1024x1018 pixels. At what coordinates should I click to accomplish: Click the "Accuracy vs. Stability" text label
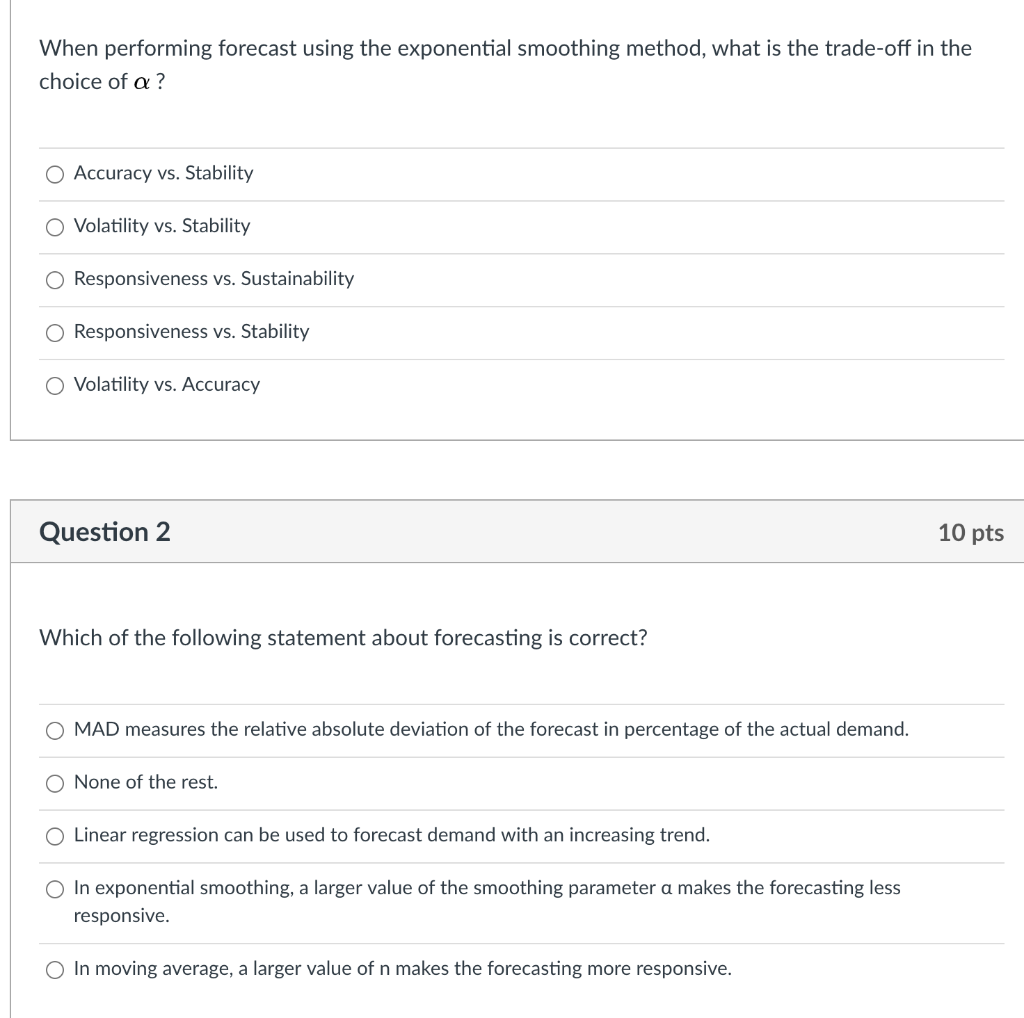[x=163, y=173]
